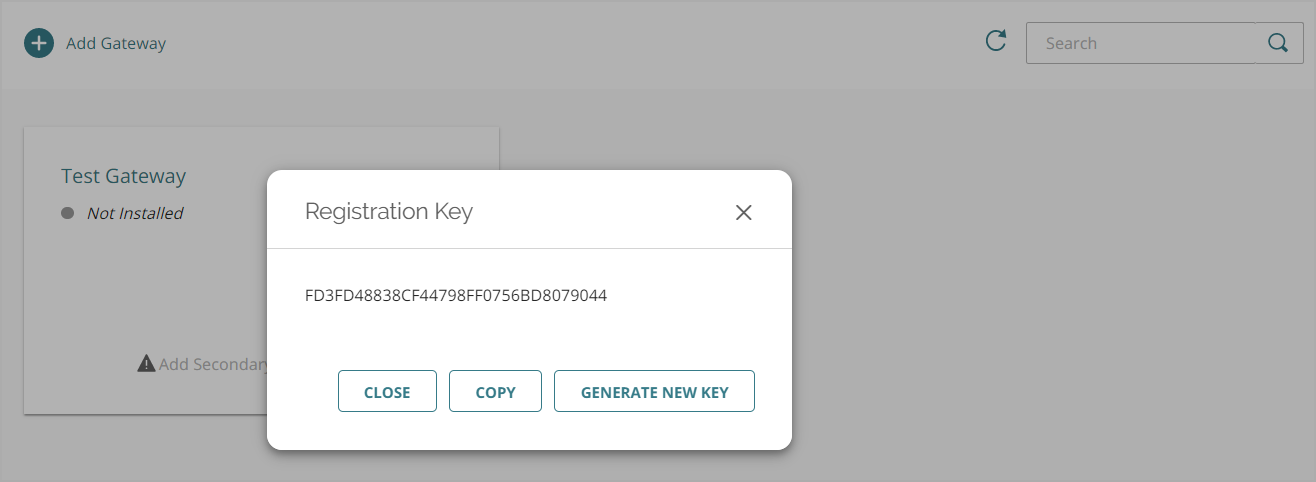1316x482 pixels.
Task: Click the gray status dot on Test Gateway
Action: click(x=68, y=213)
